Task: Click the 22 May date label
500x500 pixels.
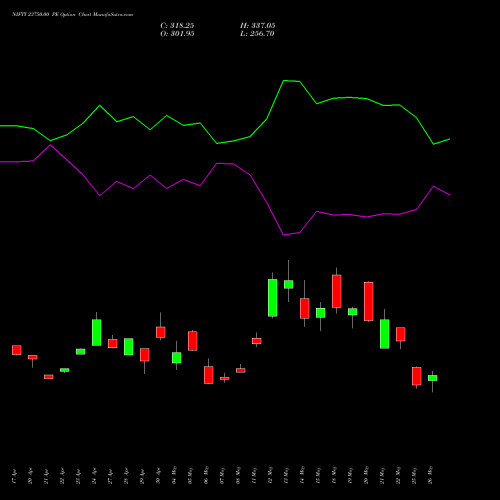Action: coord(398,475)
